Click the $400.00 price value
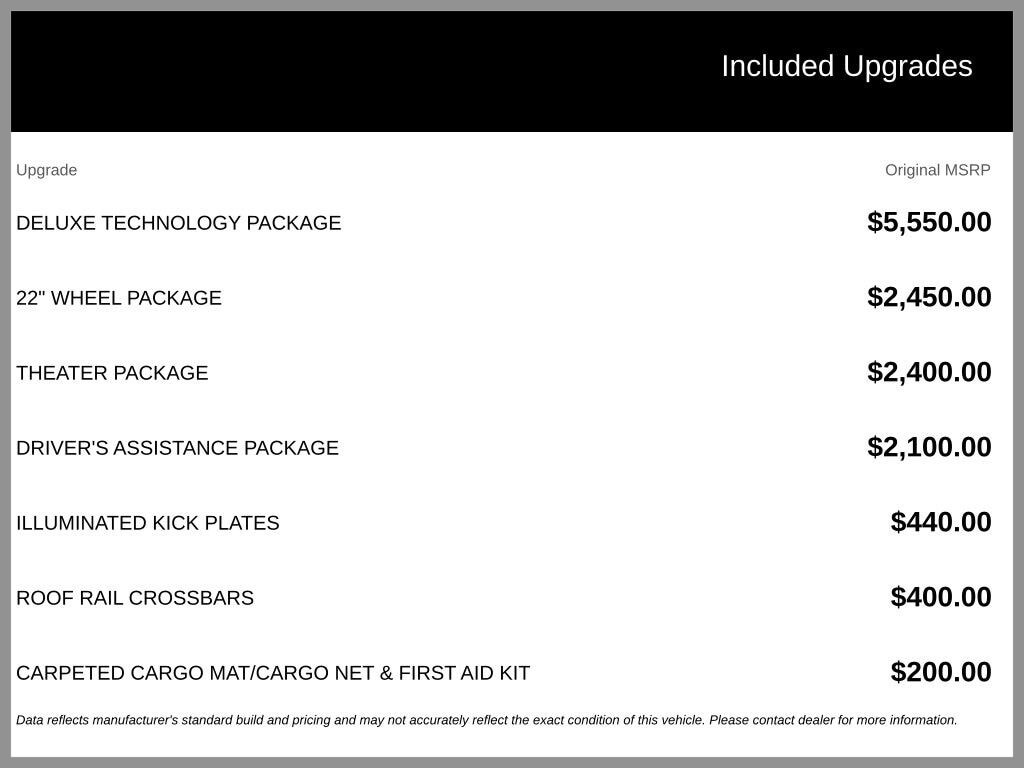The height and width of the screenshot is (768, 1024). (940, 598)
